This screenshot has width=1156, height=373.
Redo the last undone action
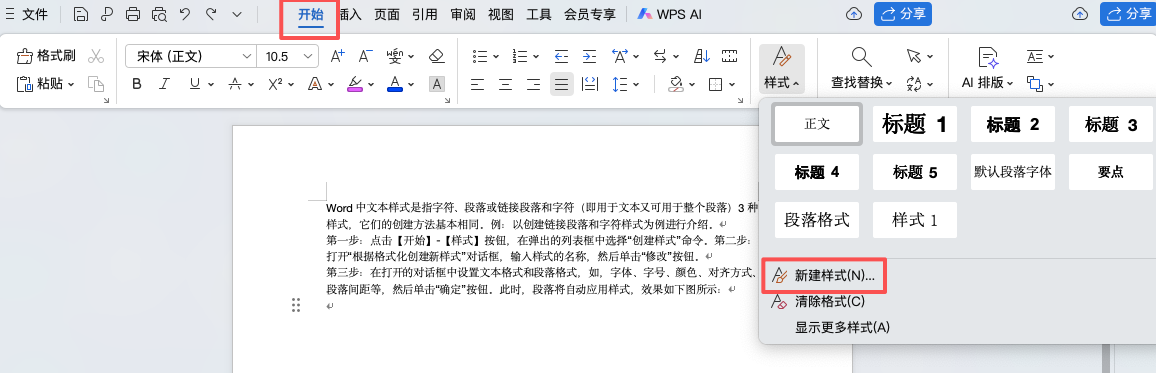(212, 13)
